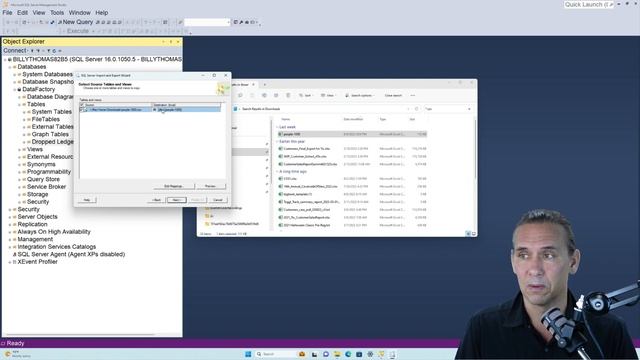The width and height of the screenshot is (640, 360).
Task: Select the Service Broker folder icon
Action: coord(24,187)
